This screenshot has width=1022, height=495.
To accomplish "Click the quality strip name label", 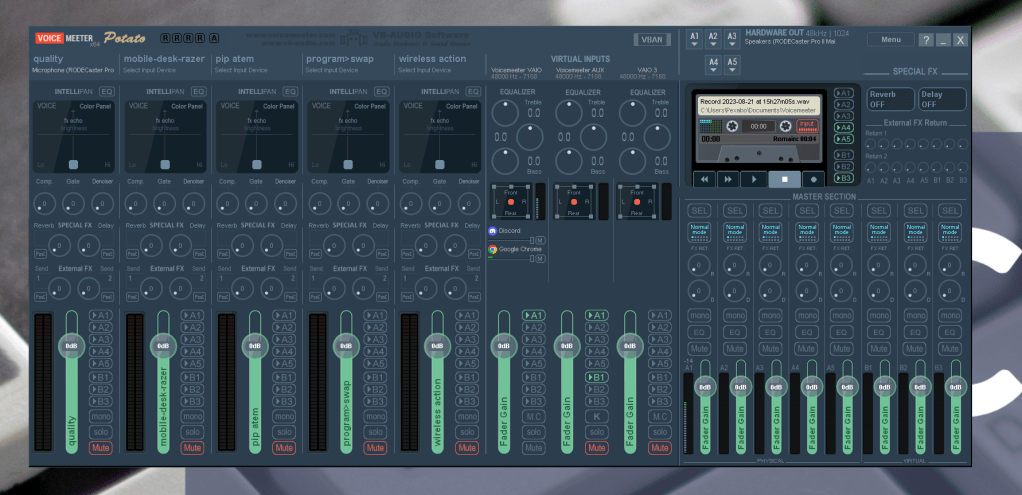I will [48, 59].
